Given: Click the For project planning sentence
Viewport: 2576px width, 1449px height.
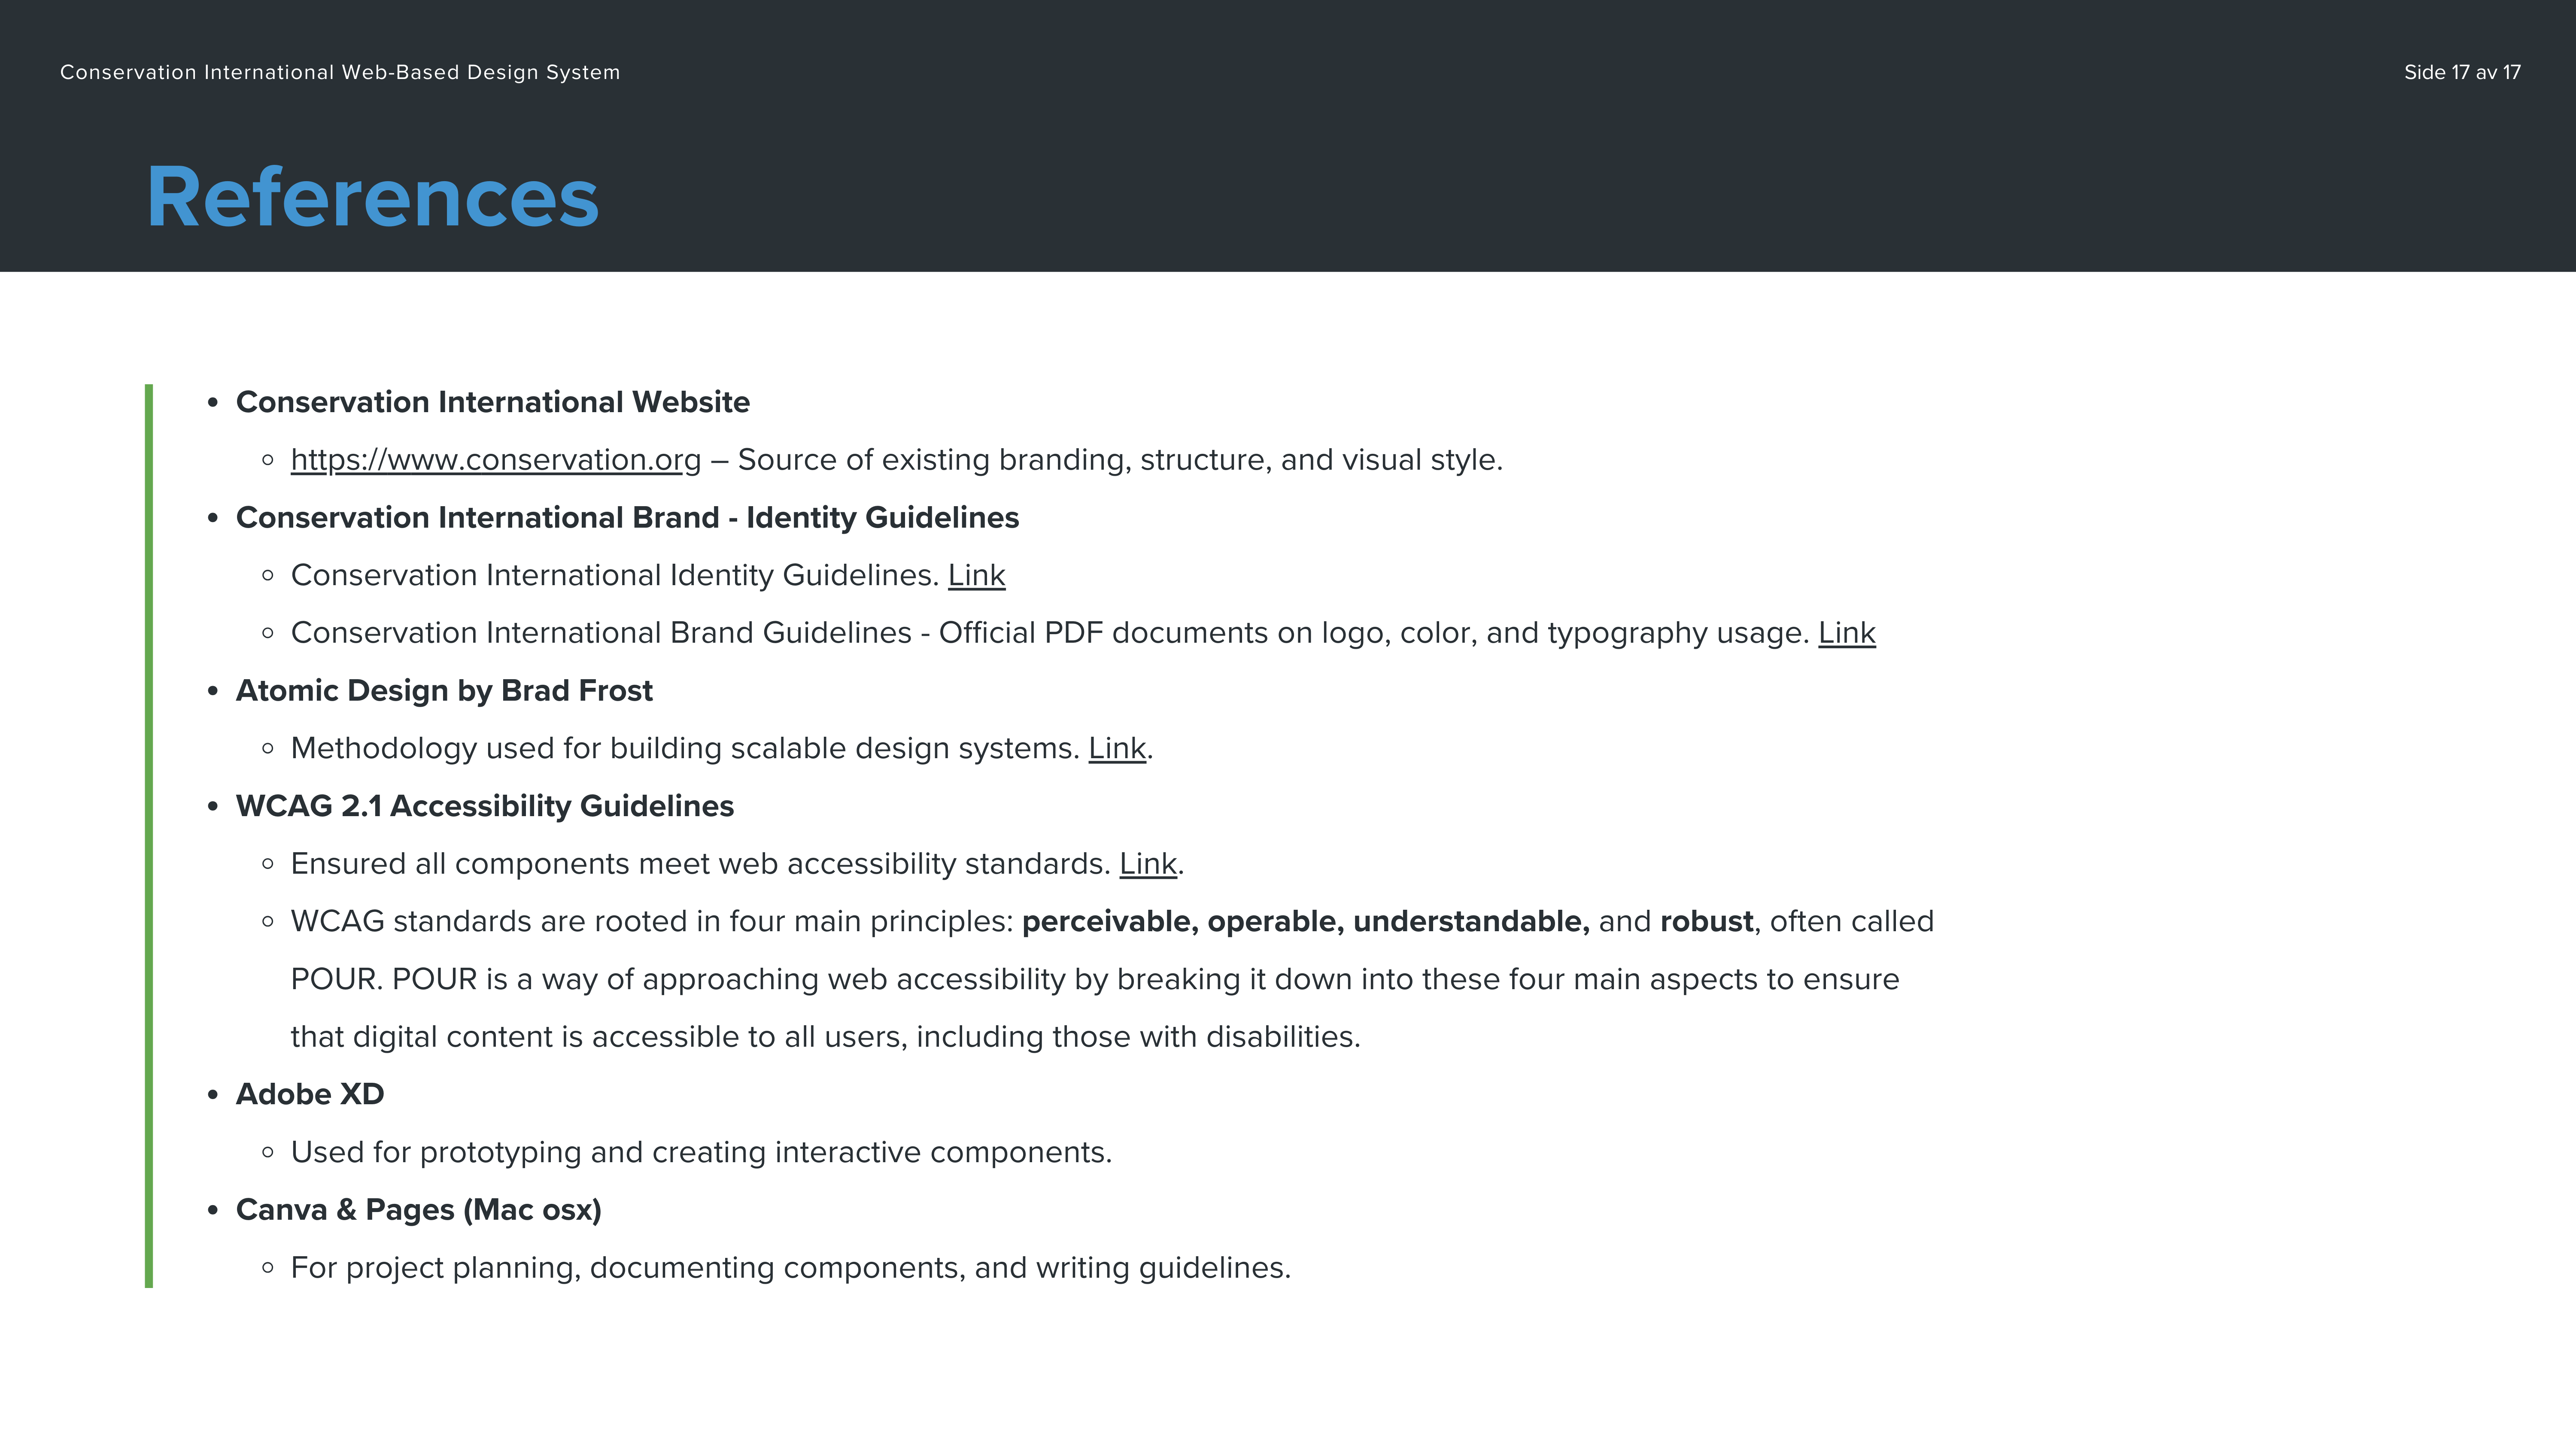Looking at the screenshot, I should tap(790, 1268).
